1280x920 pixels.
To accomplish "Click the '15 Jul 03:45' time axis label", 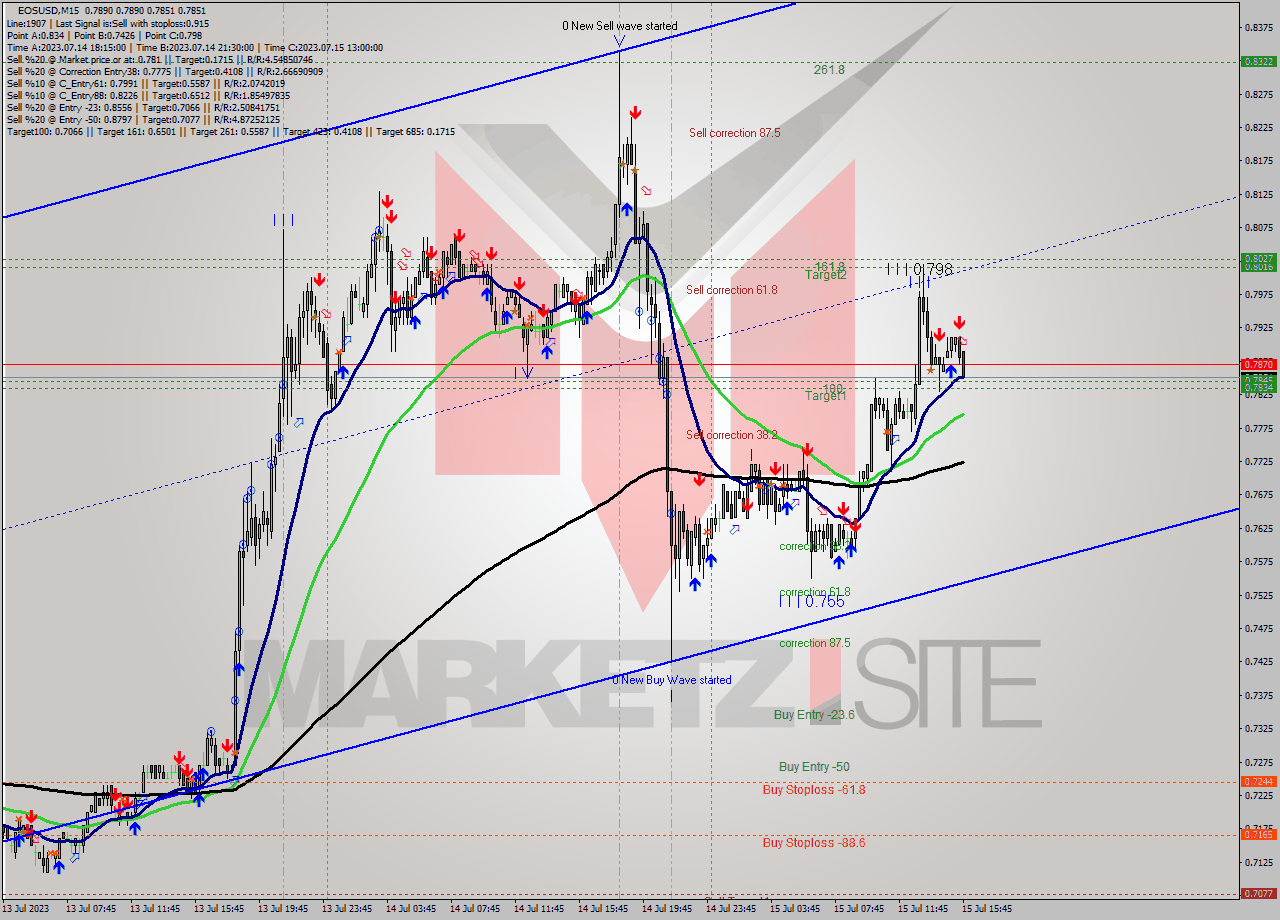I will [795, 909].
